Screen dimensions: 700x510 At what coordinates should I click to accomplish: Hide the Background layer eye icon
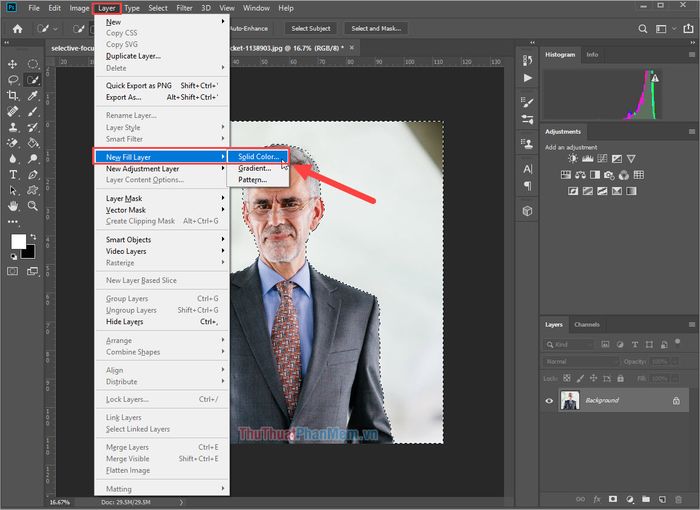pos(549,401)
